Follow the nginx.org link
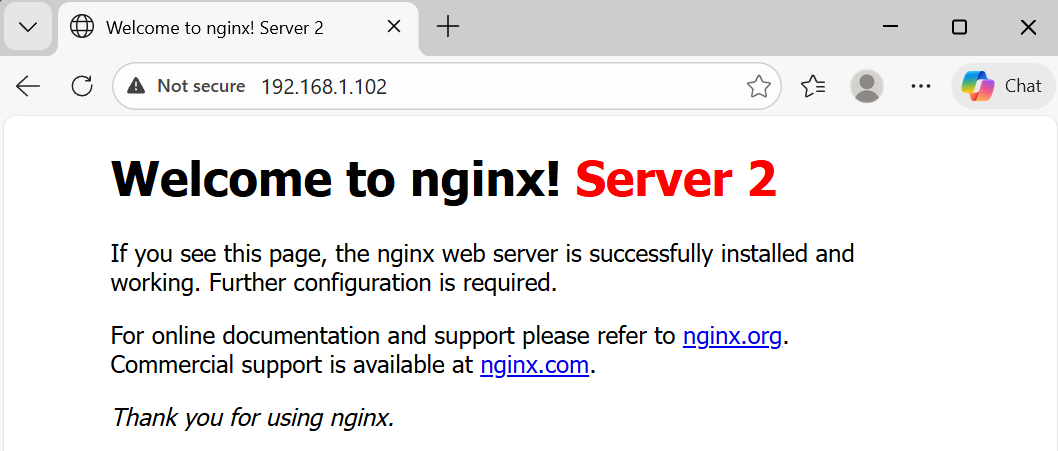This screenshot has width=1058, height=451. coord(732,335)
